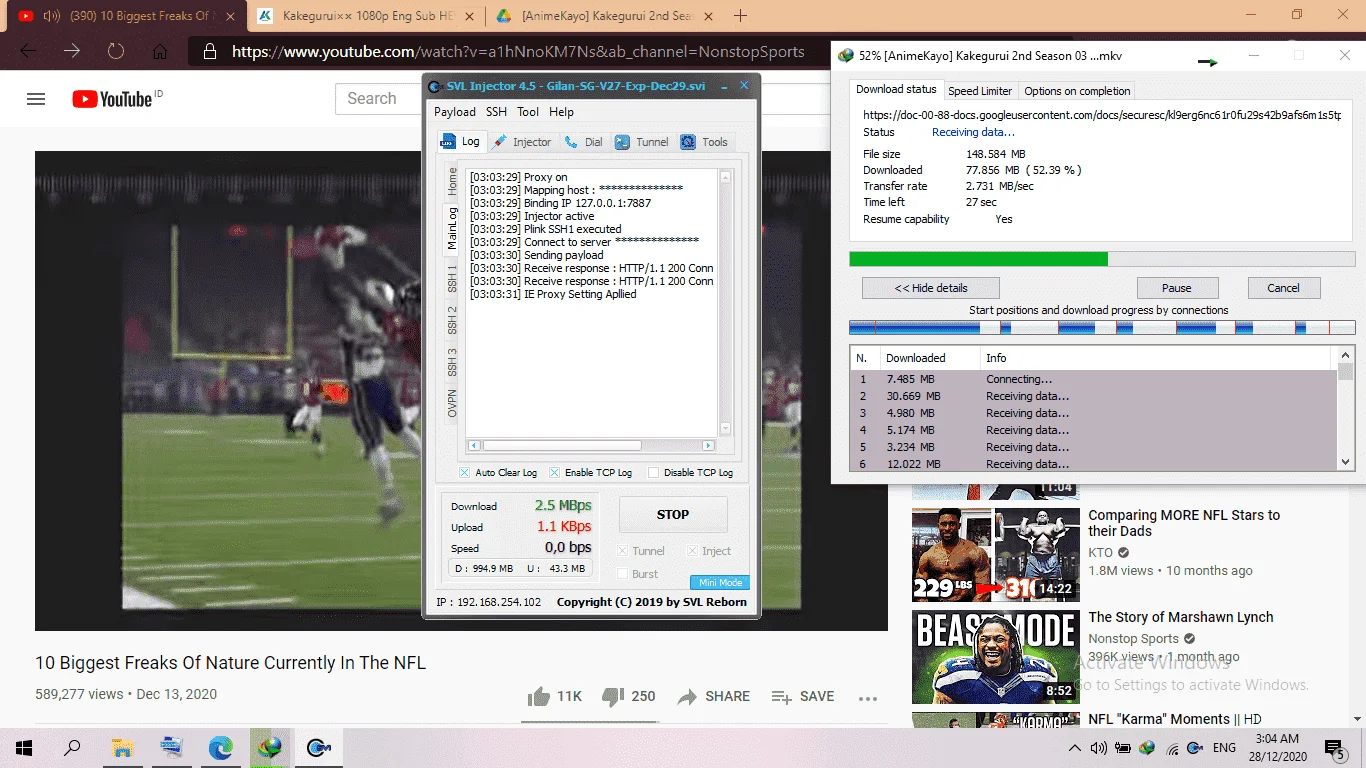Click the log horizontal scrollbar right arrow
This screenshot has height=768, width=1366.
708,446
